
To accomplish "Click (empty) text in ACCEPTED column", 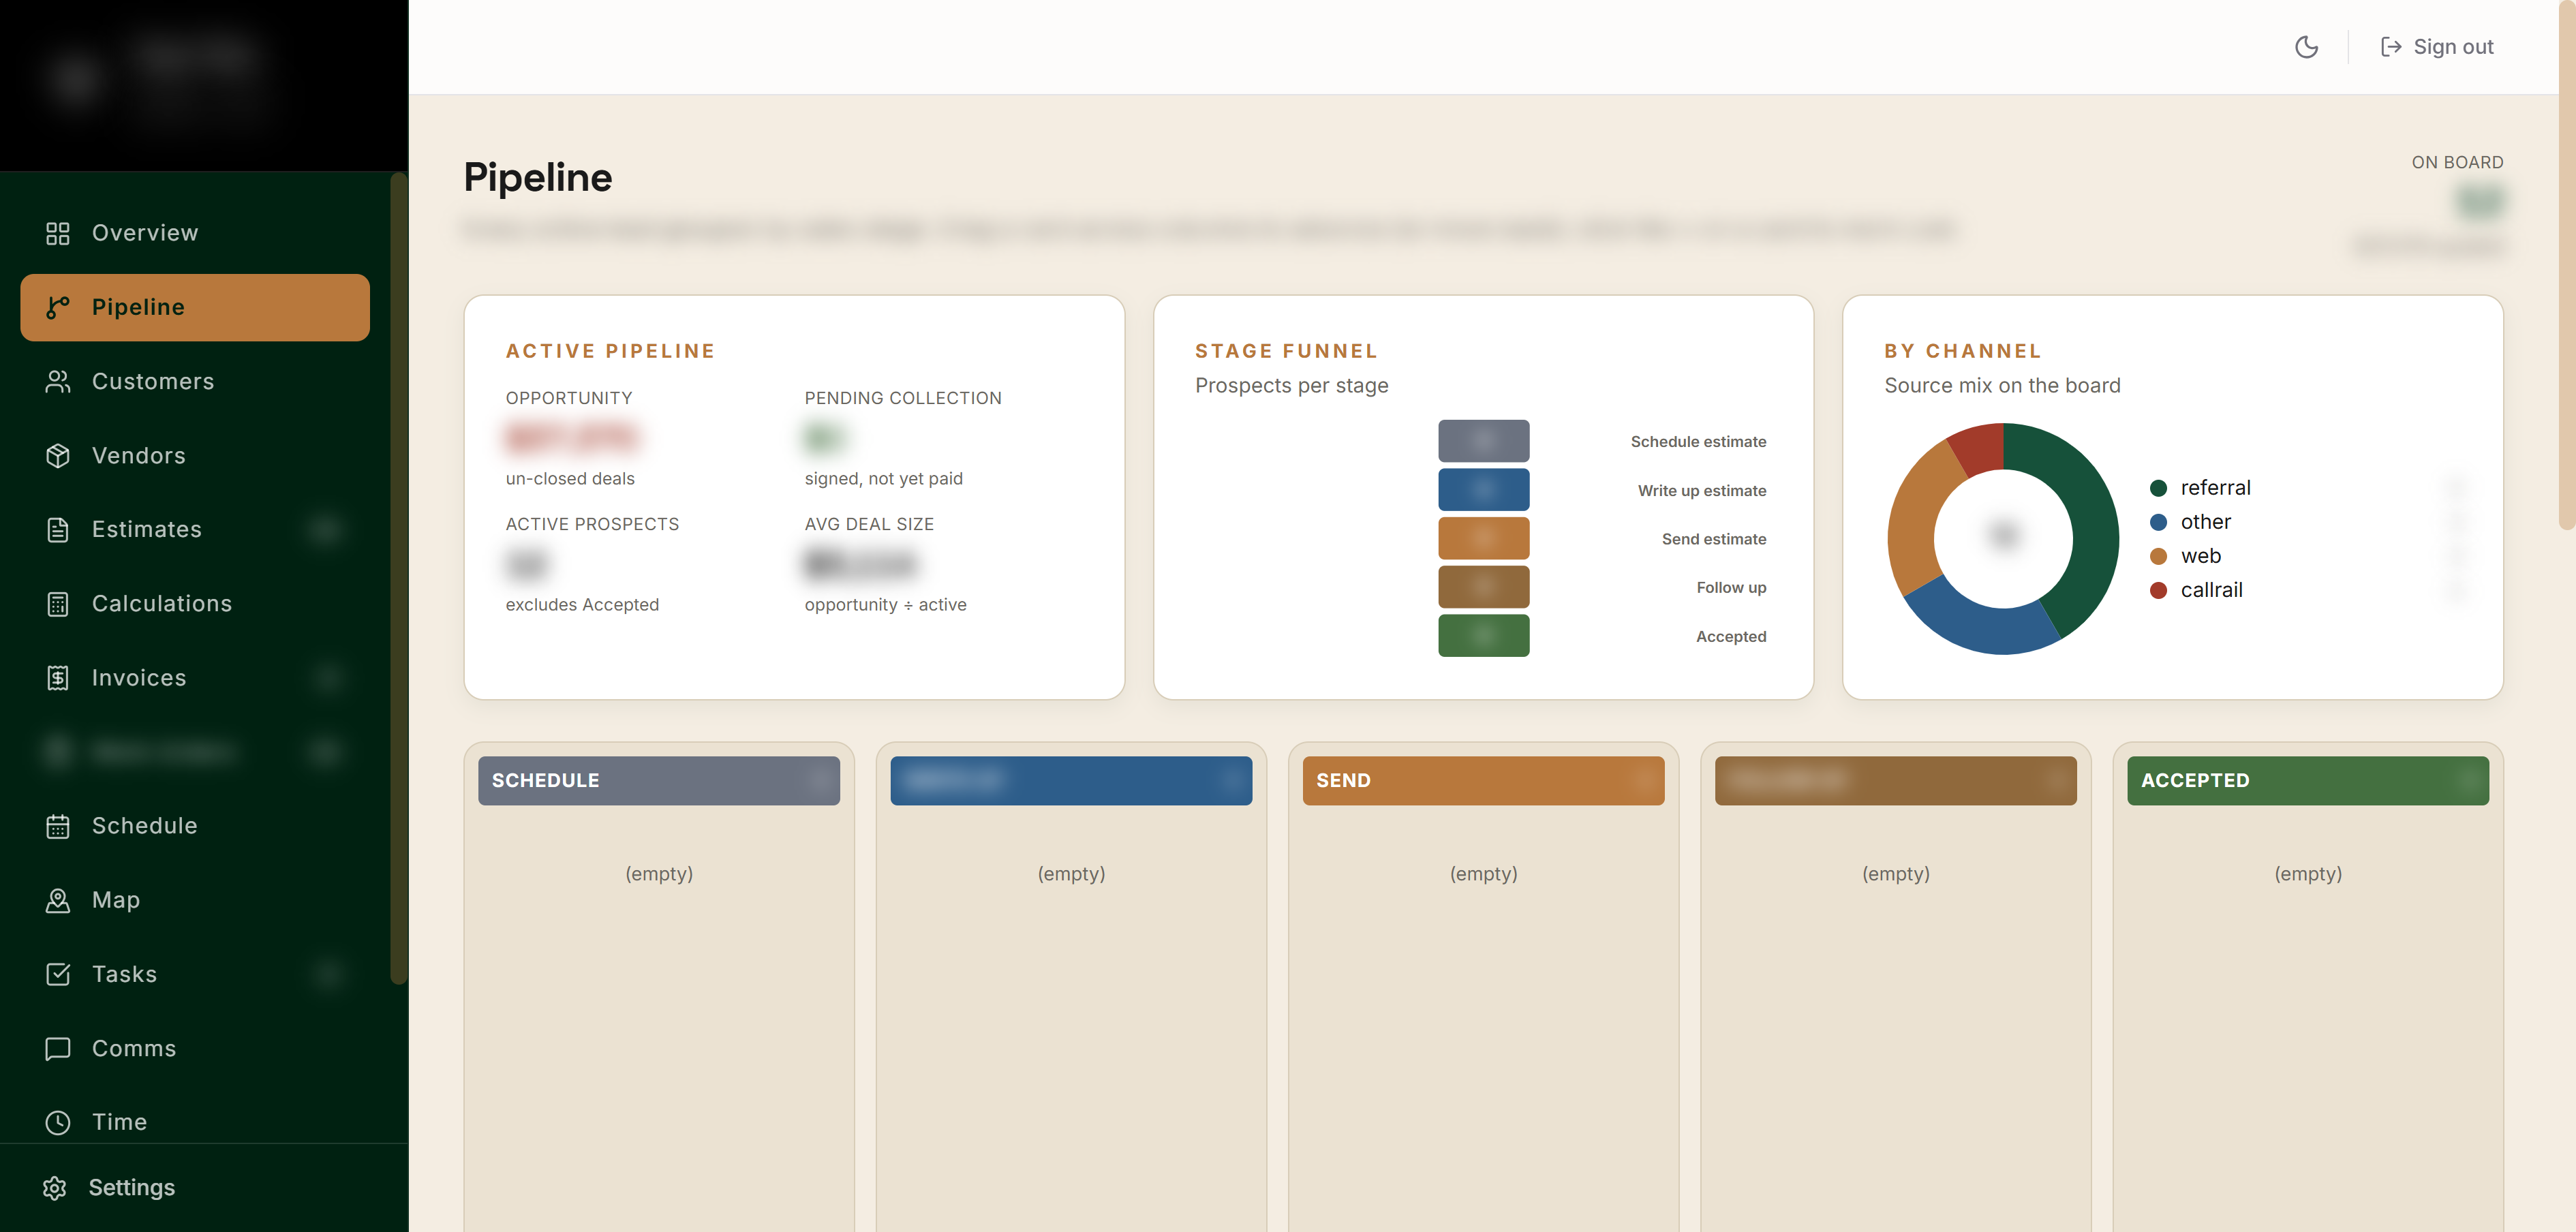I will tap(2307, 873).
